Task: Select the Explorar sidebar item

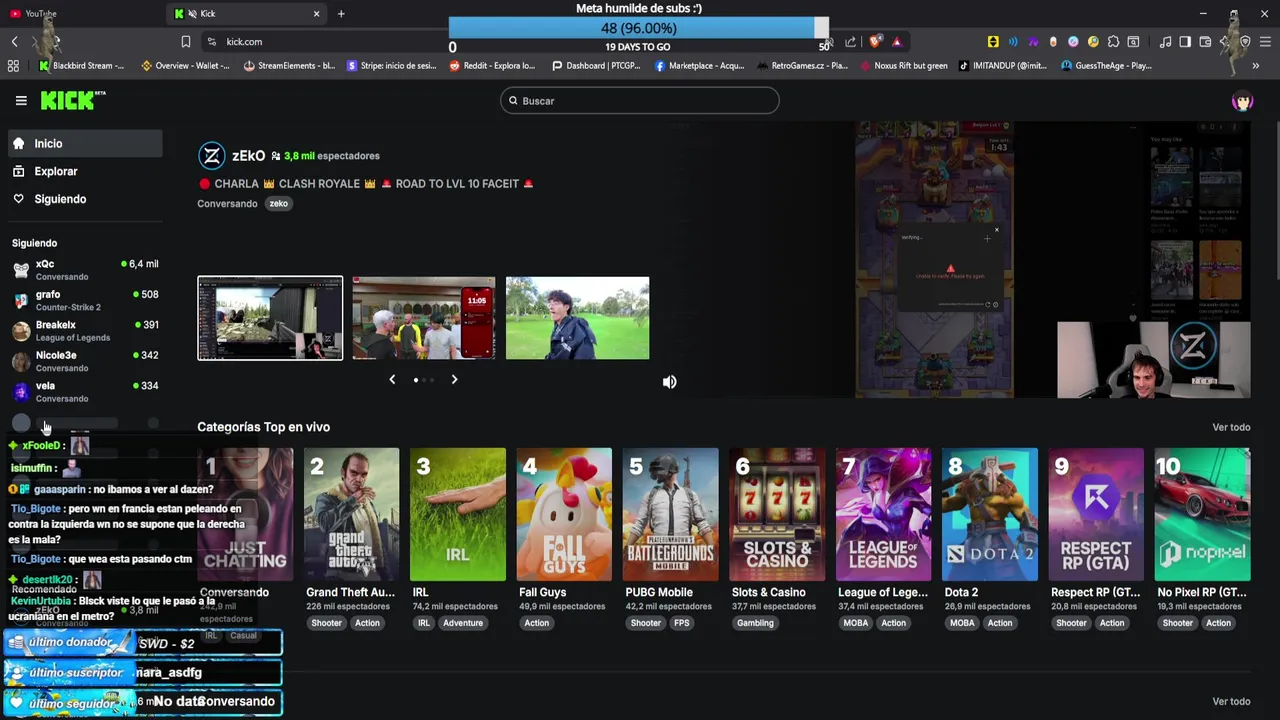Action: pyautogui.click(x=85, y=171)
